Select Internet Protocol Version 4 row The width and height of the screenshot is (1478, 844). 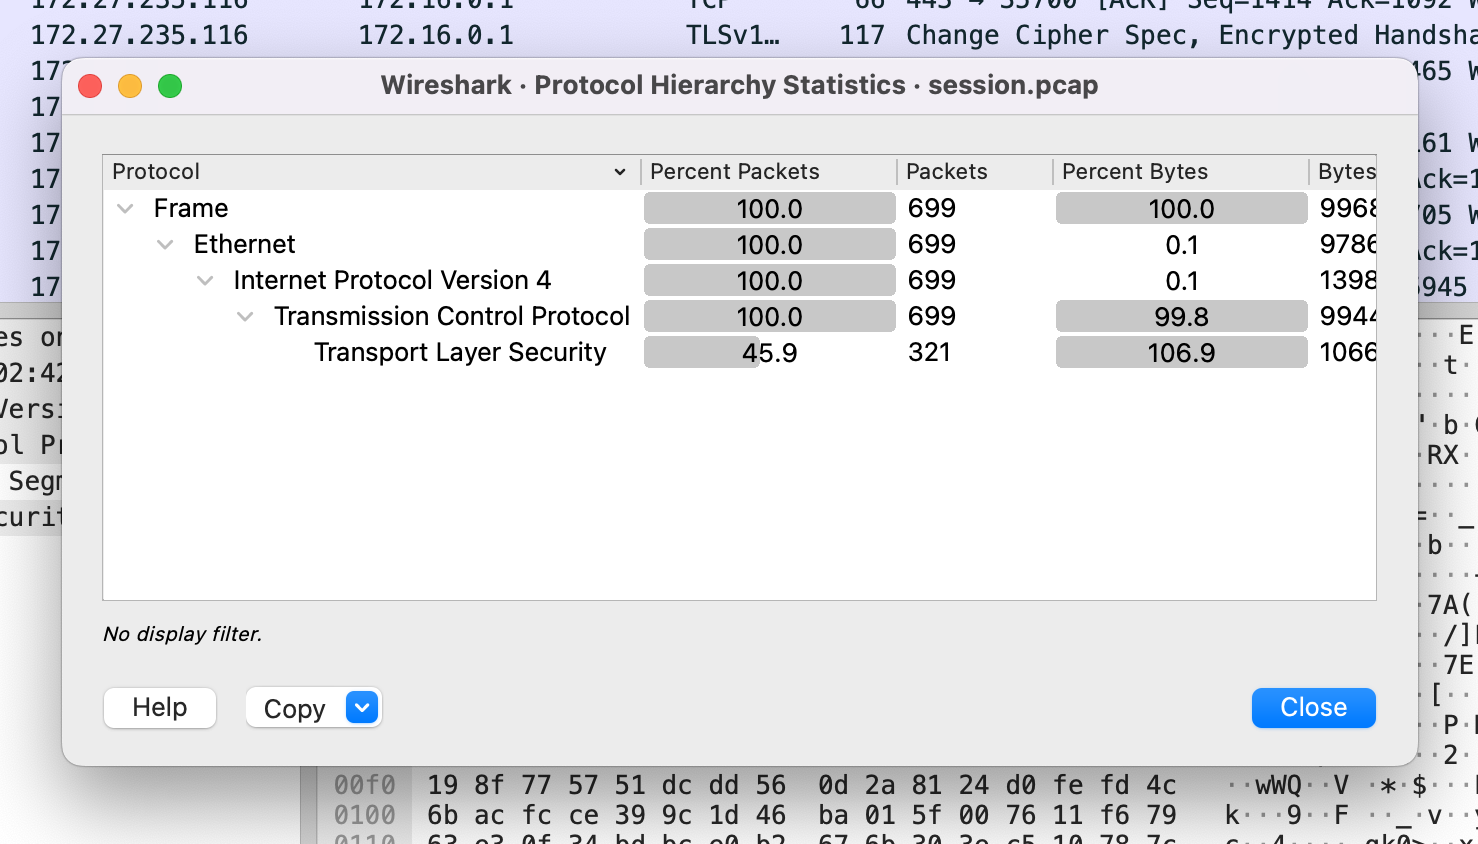click(x=739, y=280)
